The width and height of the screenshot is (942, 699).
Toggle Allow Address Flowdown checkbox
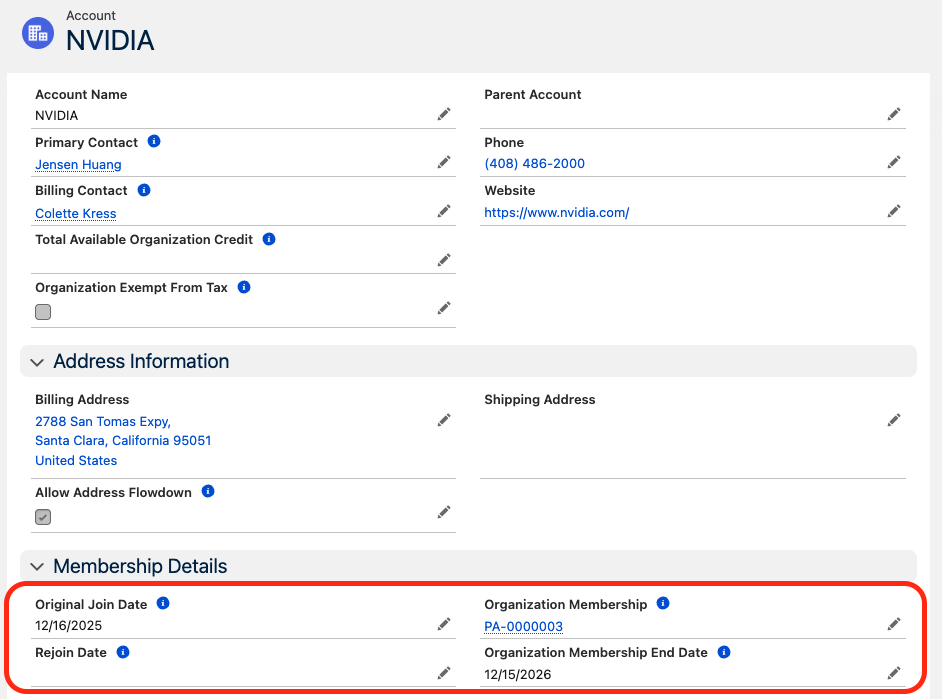click(x=43, y=517)
